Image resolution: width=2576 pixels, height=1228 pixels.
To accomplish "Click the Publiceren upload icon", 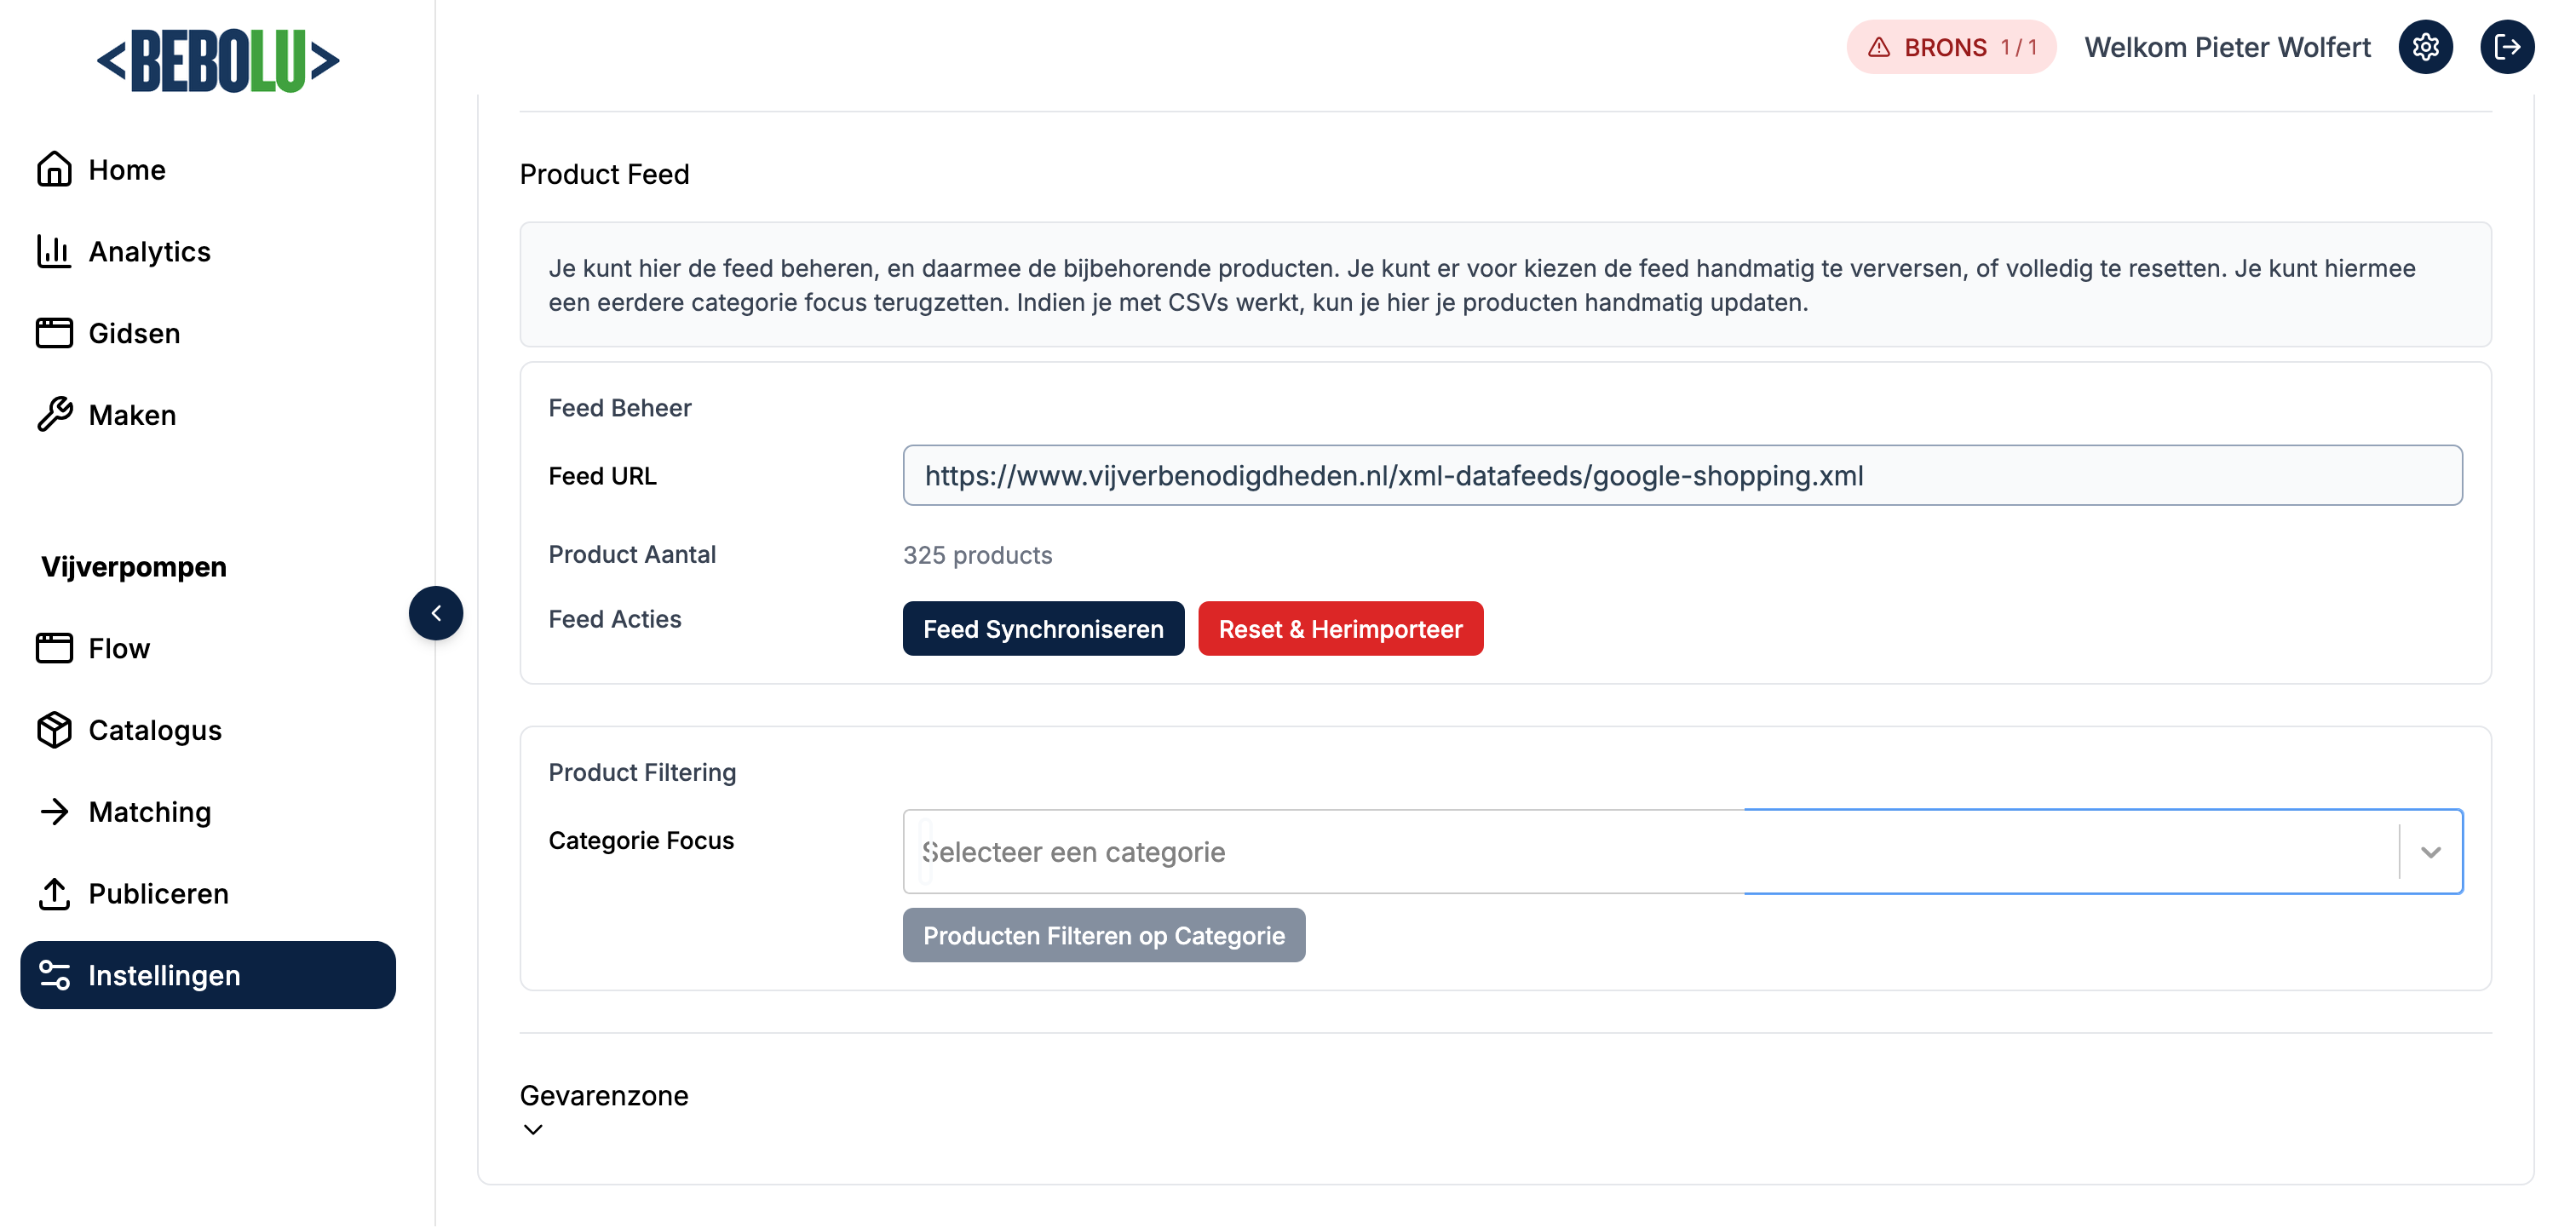I will tap(54, 893).
